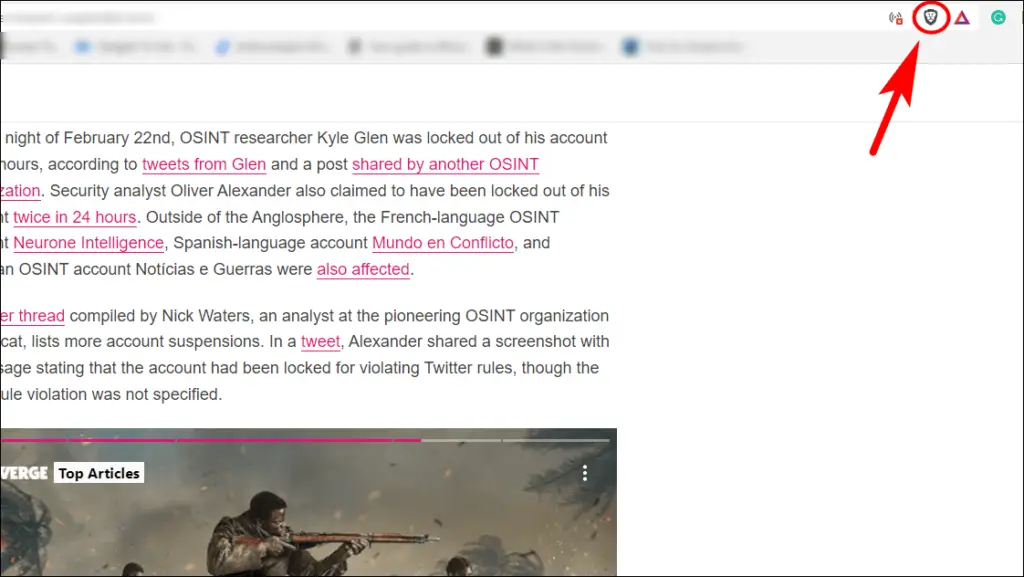Click the blocked broadcast signal icon

pyautogui.click(x=896, y=18)
